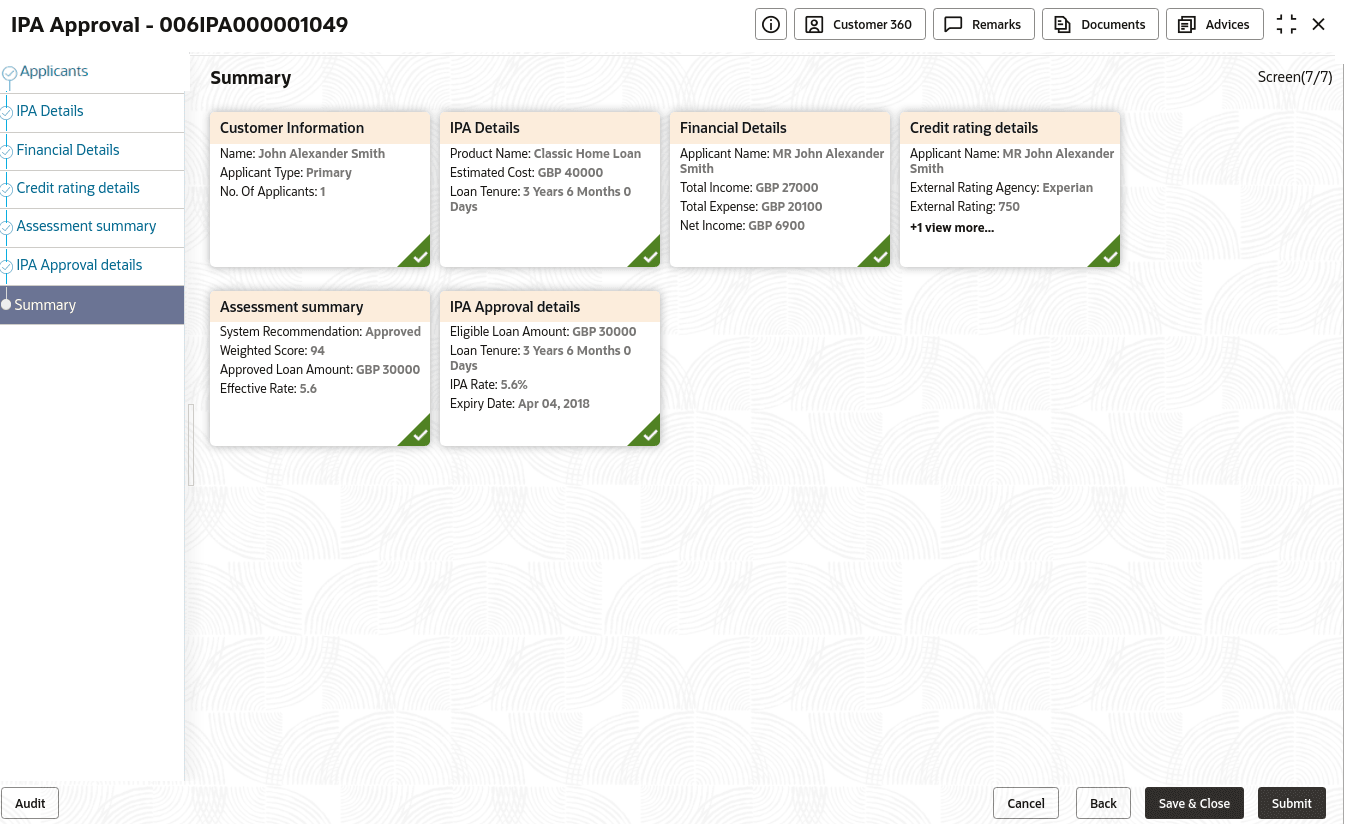
Task: Switch to the Financial Details step
Action: click(68, 150)
